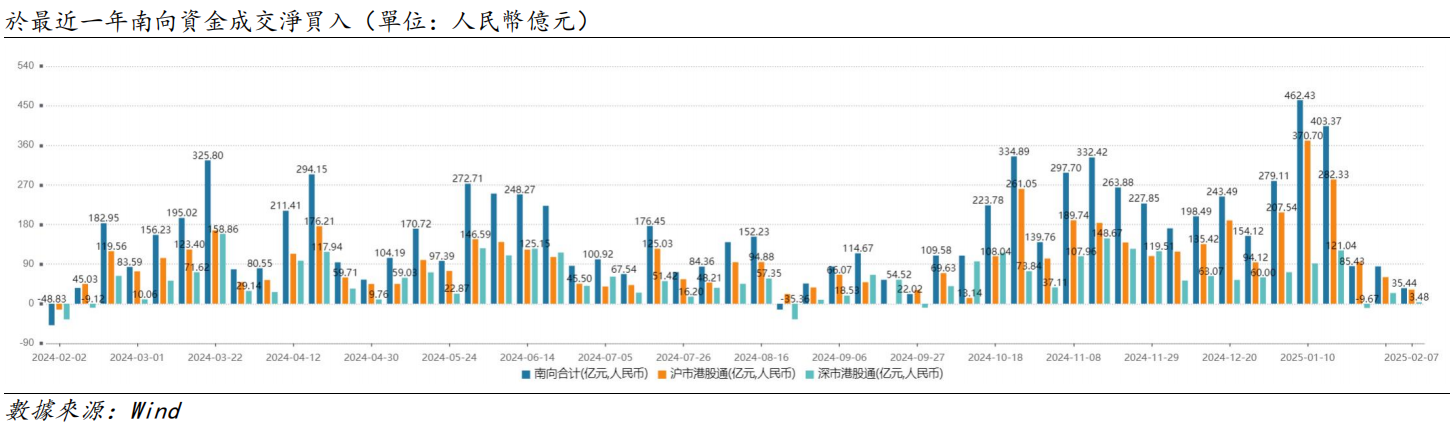The width and height of the screenshot is (1454, 425).
Task: Select the 2024-02-02 x-axis date label
Action: click(x=58, y=356)
